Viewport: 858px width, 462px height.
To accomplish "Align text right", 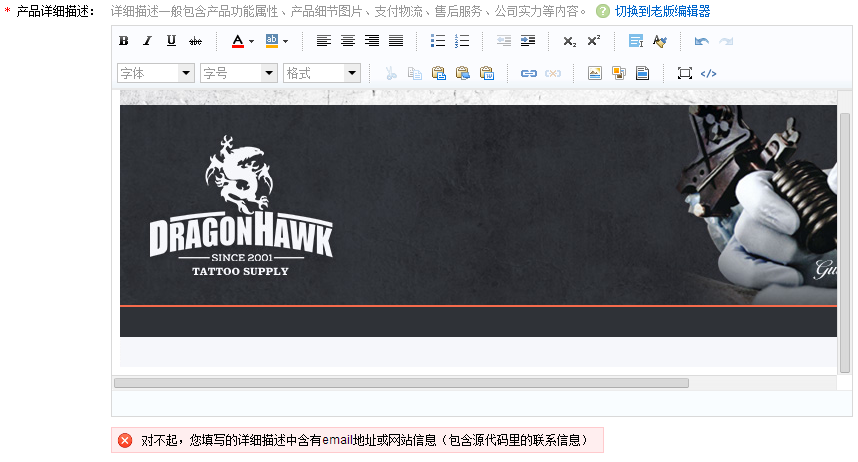I will coord(372,41).
